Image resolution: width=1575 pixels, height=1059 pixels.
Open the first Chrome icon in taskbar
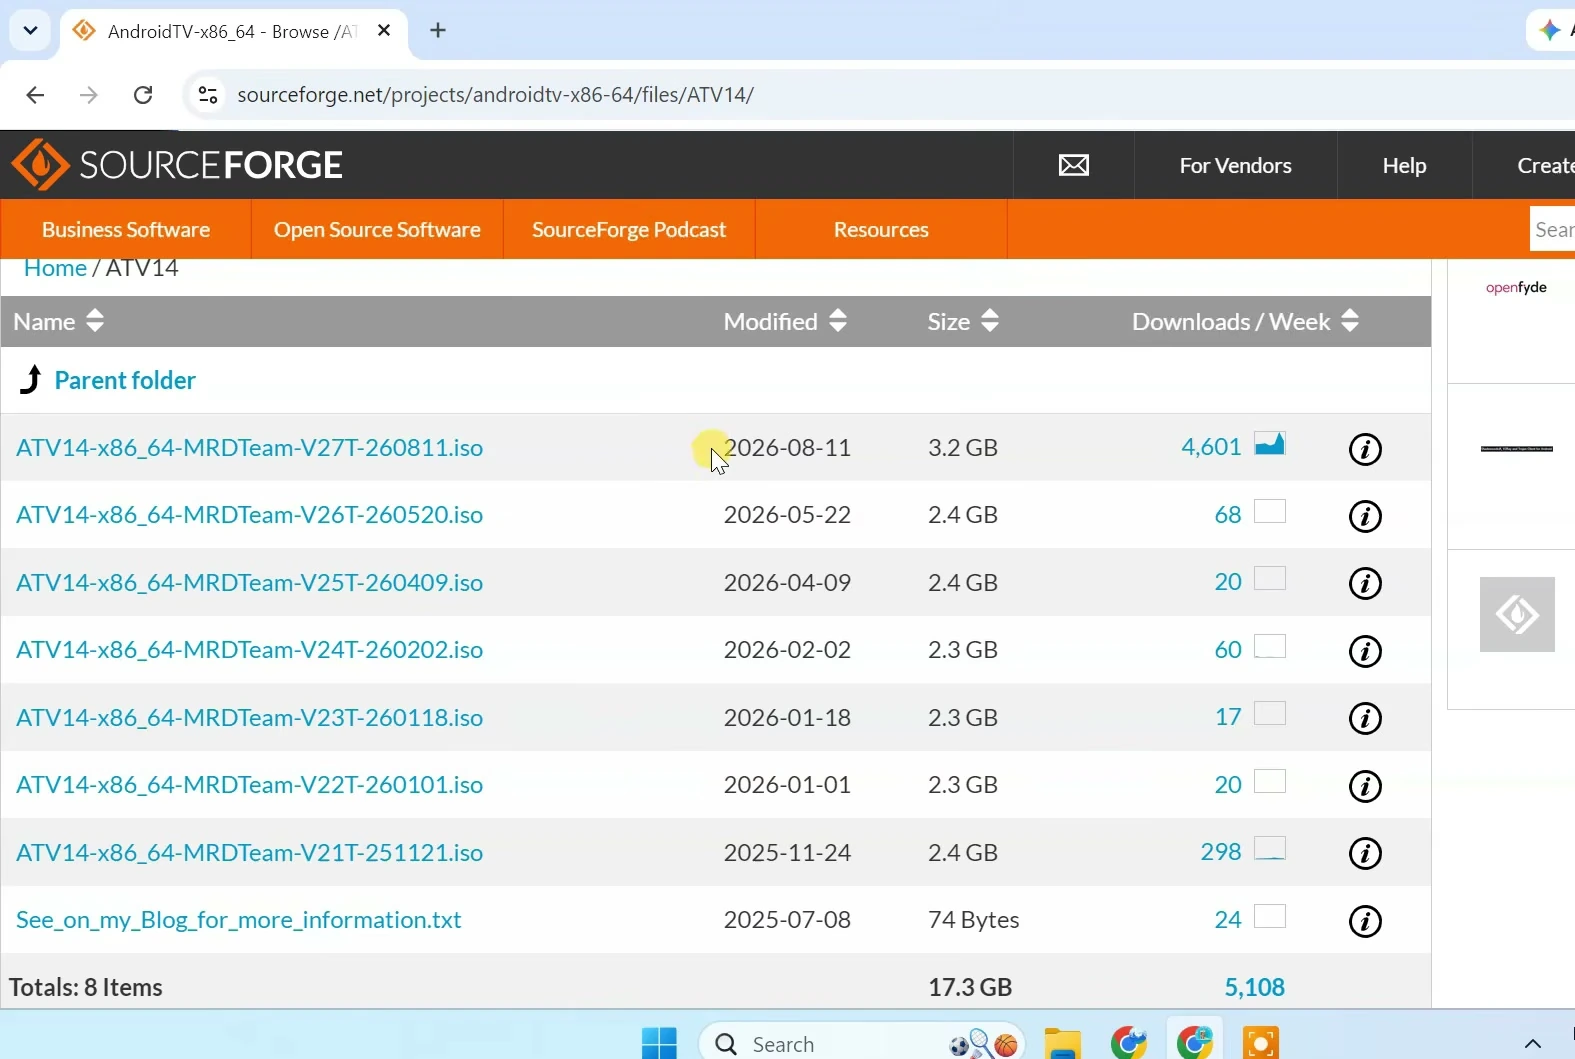pos(1129,1043)
